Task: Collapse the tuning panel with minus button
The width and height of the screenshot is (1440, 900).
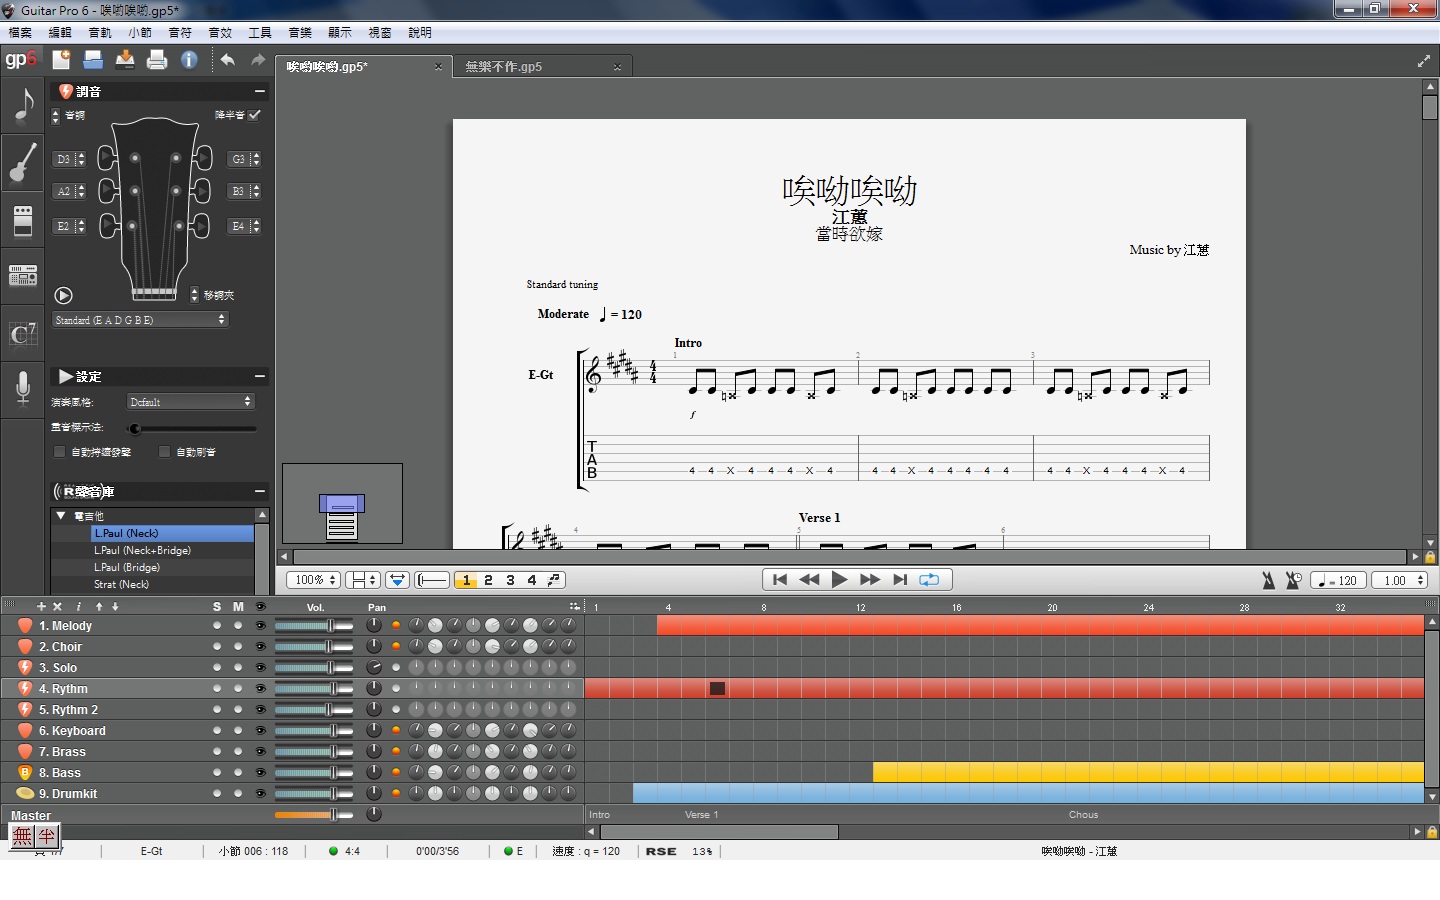Action: coord(259,91)
